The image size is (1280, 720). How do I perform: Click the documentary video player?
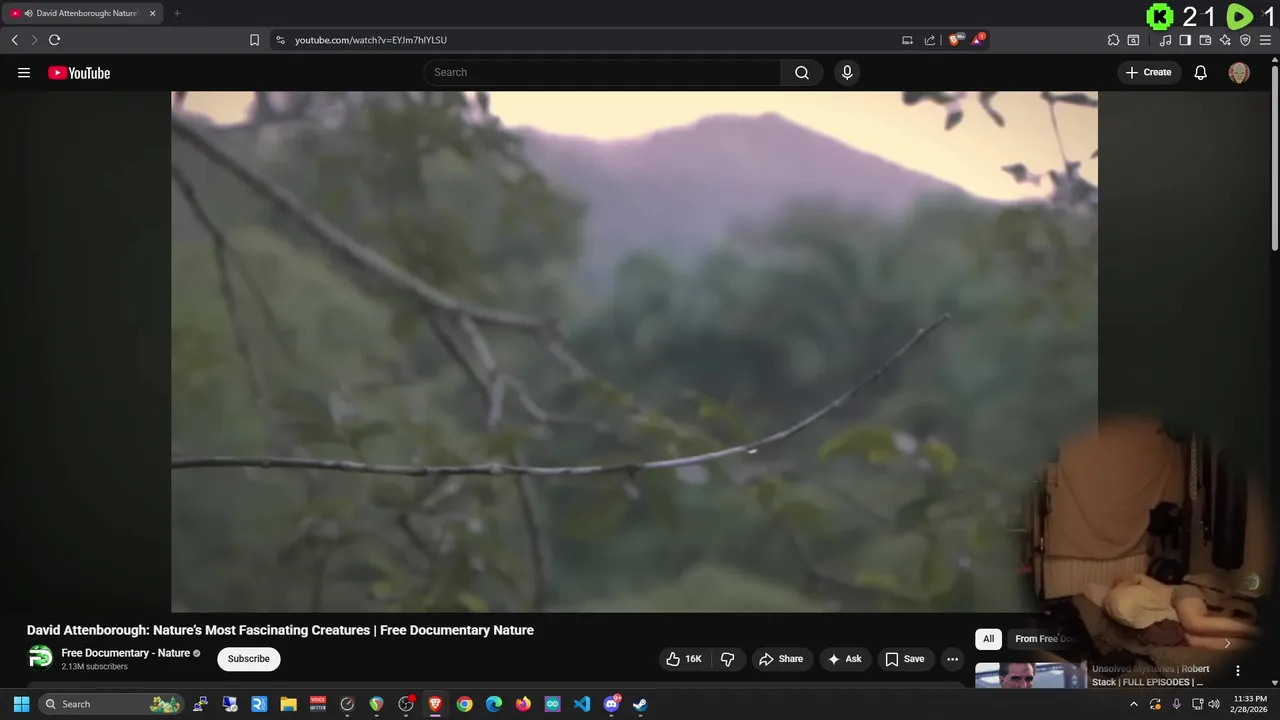click(x=634, y=351)
